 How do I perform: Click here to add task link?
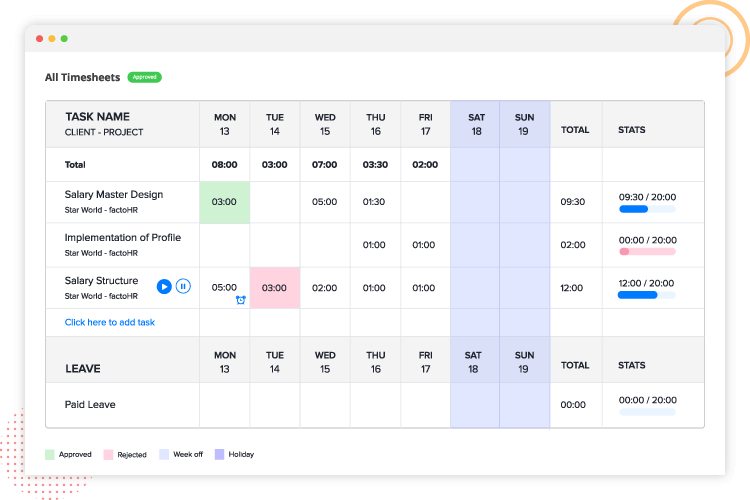[x=110, y=322]
